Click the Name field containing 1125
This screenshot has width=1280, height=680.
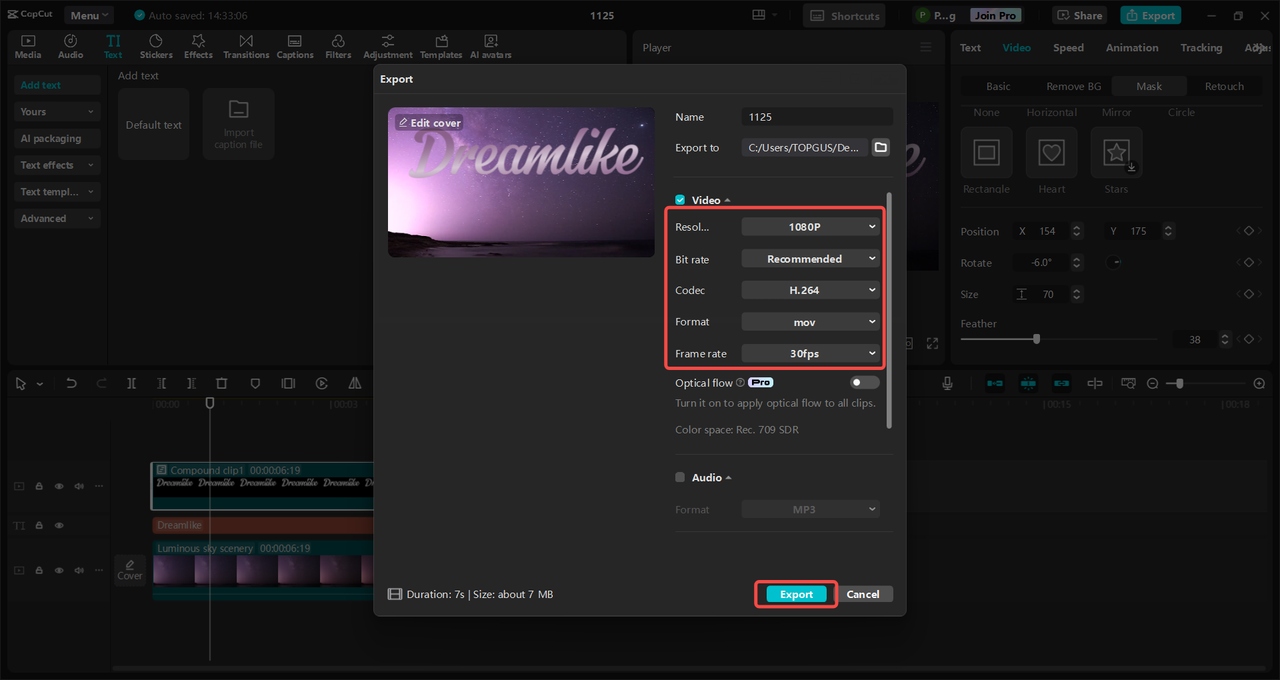tap(817, 117)
